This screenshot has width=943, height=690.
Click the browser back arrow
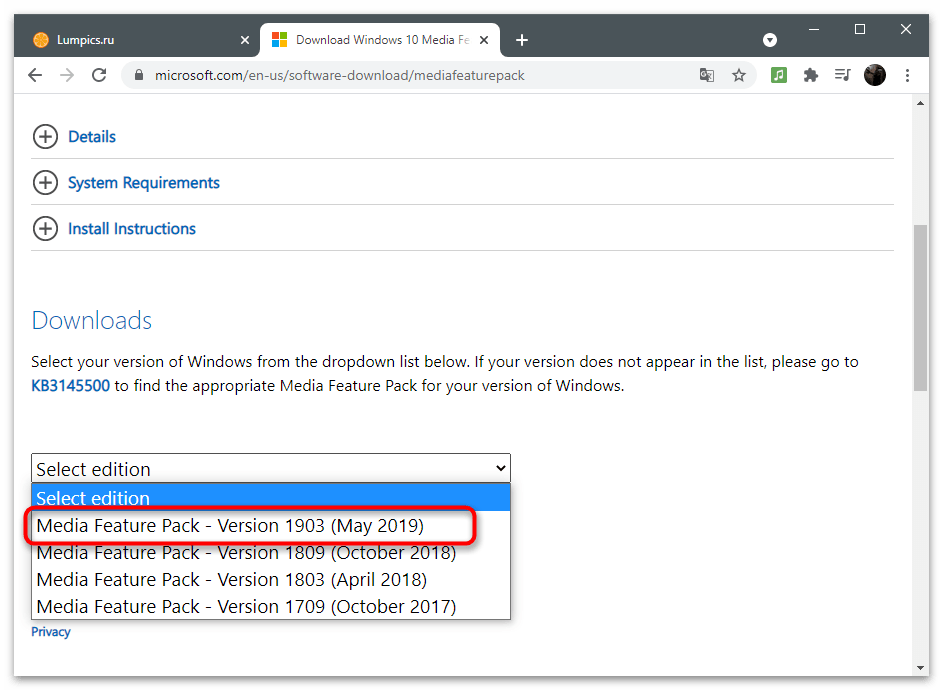(35, 75)
